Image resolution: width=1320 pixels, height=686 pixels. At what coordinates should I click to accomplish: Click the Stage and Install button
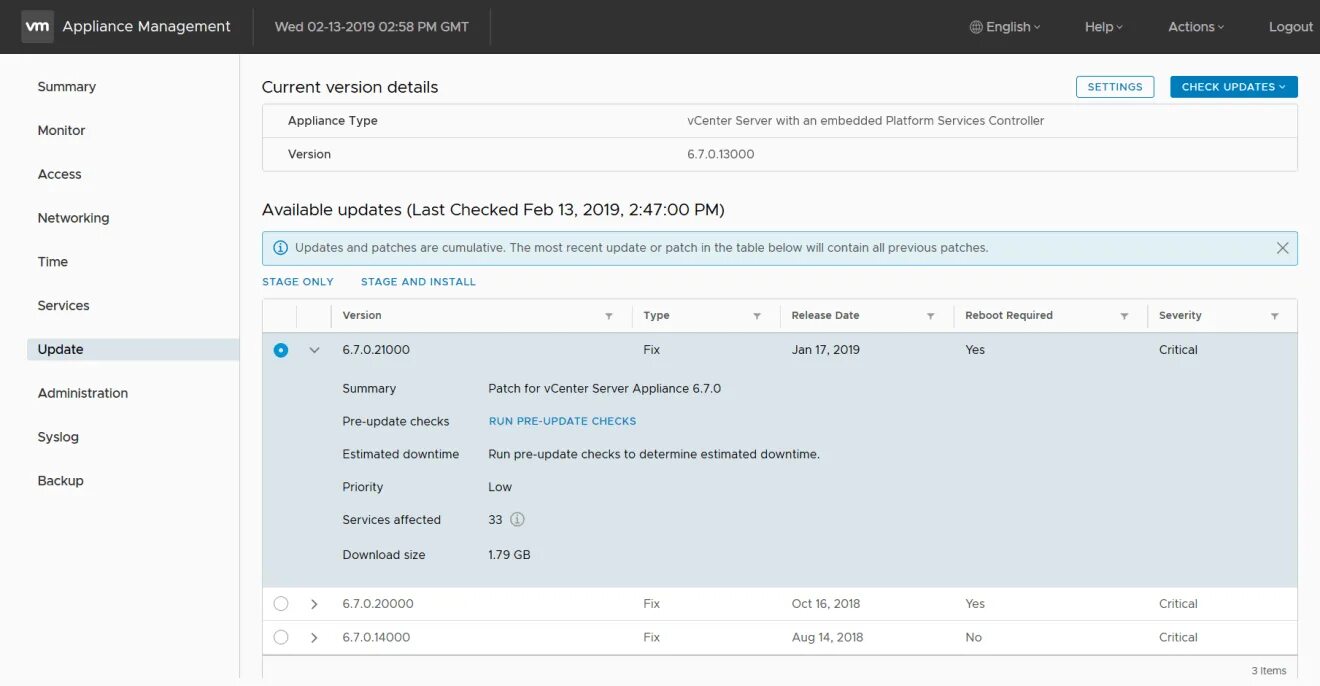pos(418,282)
